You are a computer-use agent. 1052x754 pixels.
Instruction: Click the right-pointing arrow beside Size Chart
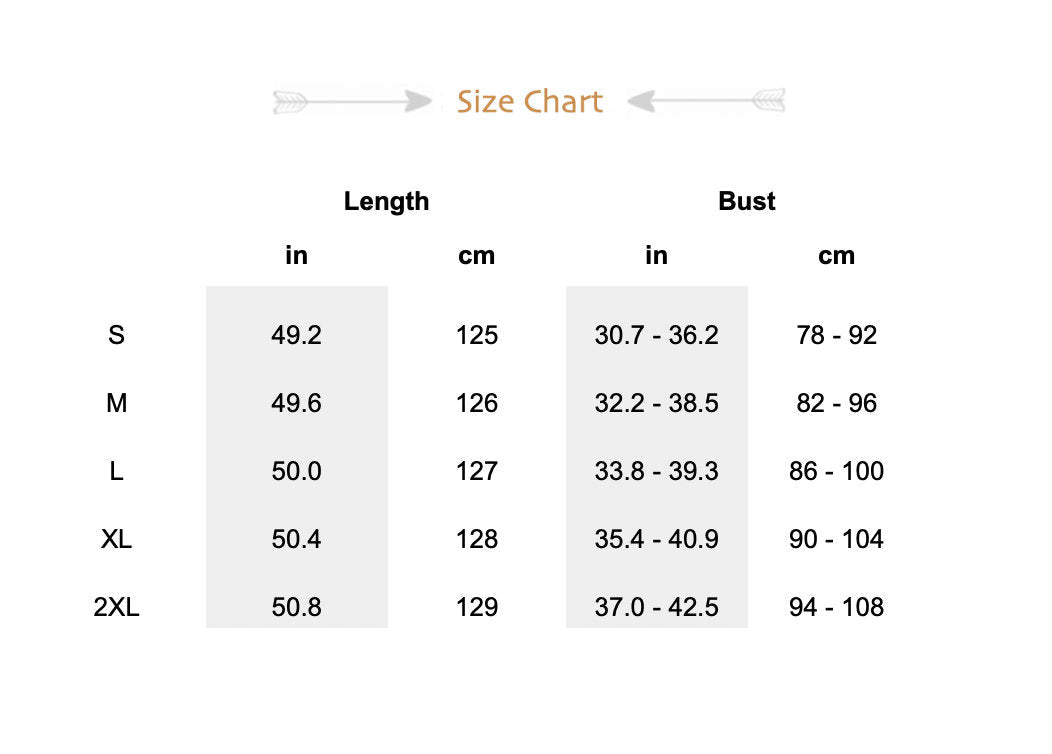[352, 101]
